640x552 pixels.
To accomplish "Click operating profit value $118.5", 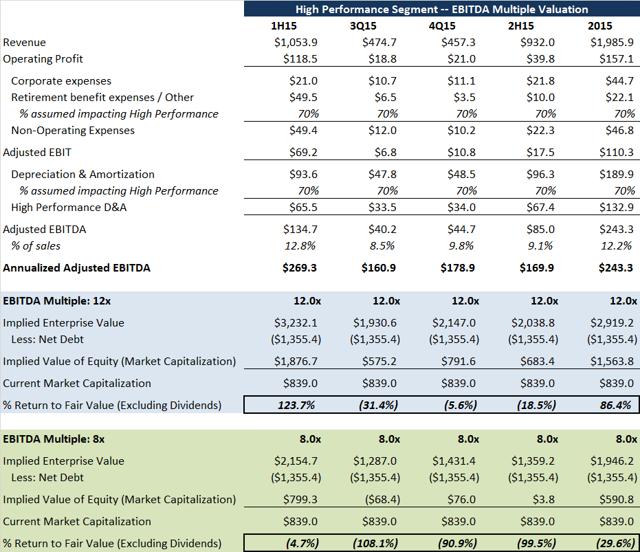I will [x=300, y=59].
